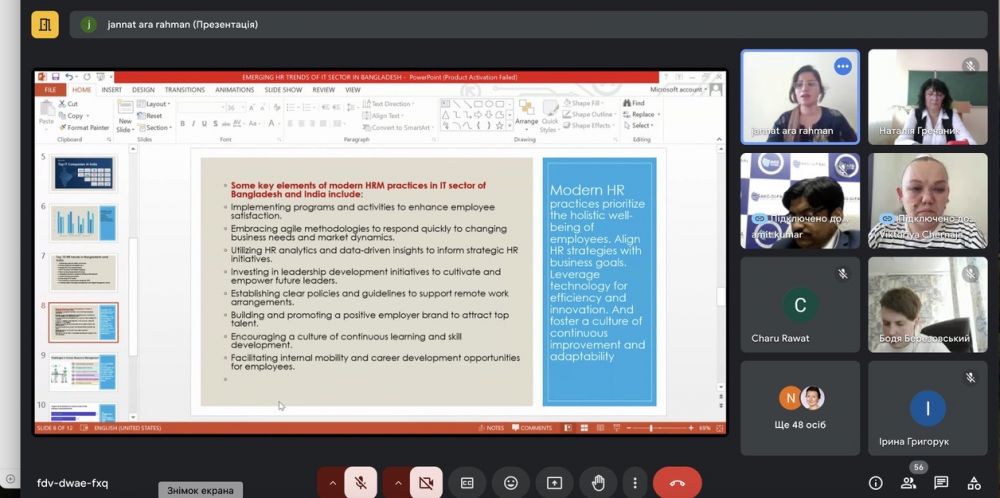
Task: Click NOTES in PowerPoint status bar
Action: pos(490,428)
